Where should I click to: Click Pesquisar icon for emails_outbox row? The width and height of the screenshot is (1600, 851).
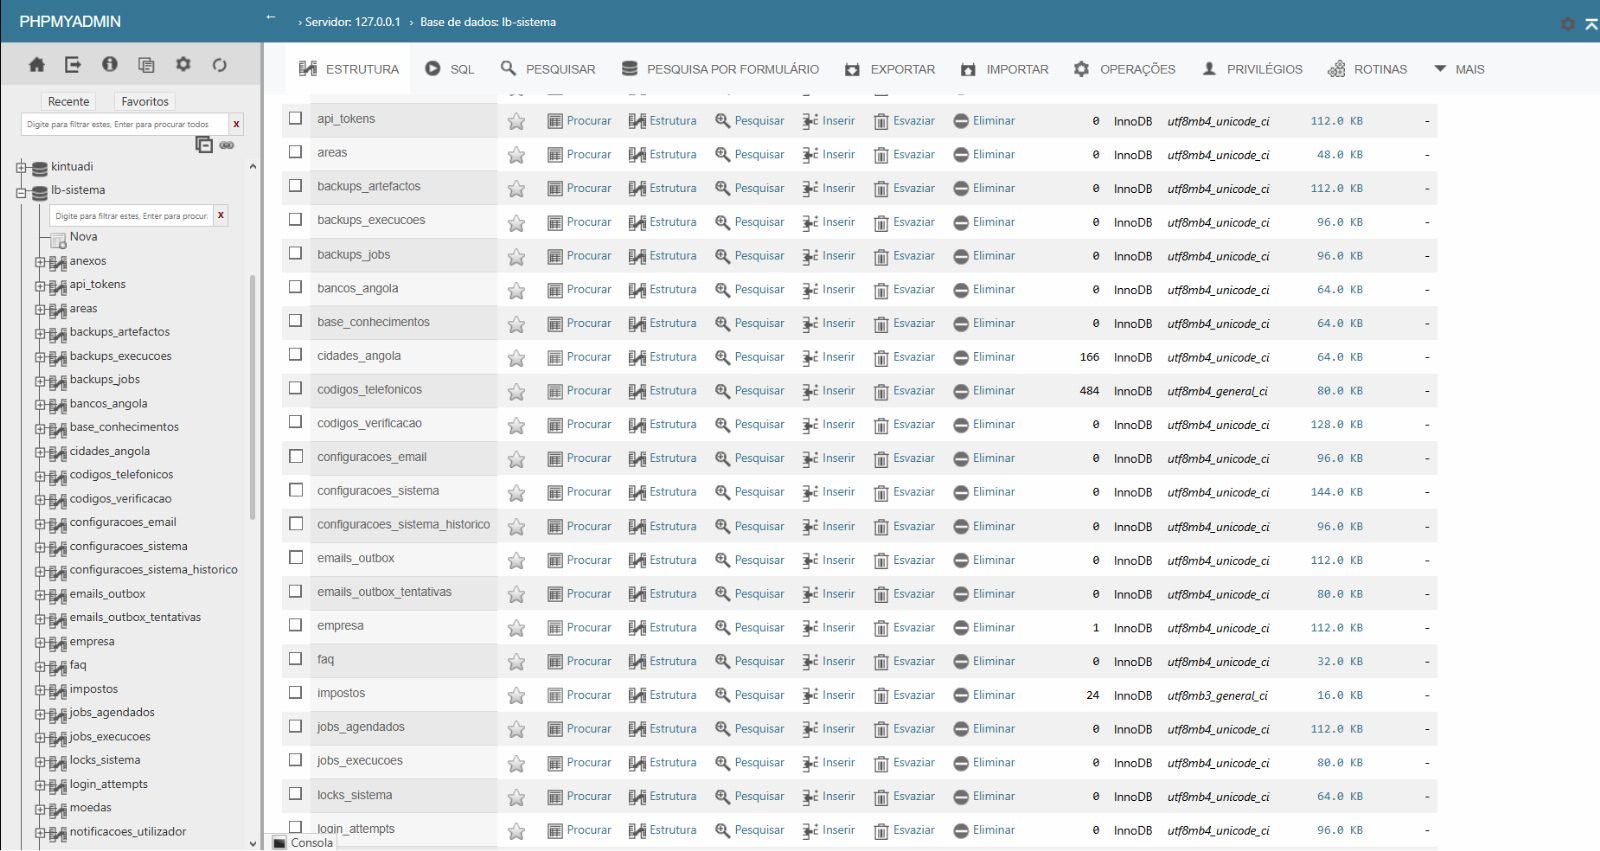tap(723, 561)
